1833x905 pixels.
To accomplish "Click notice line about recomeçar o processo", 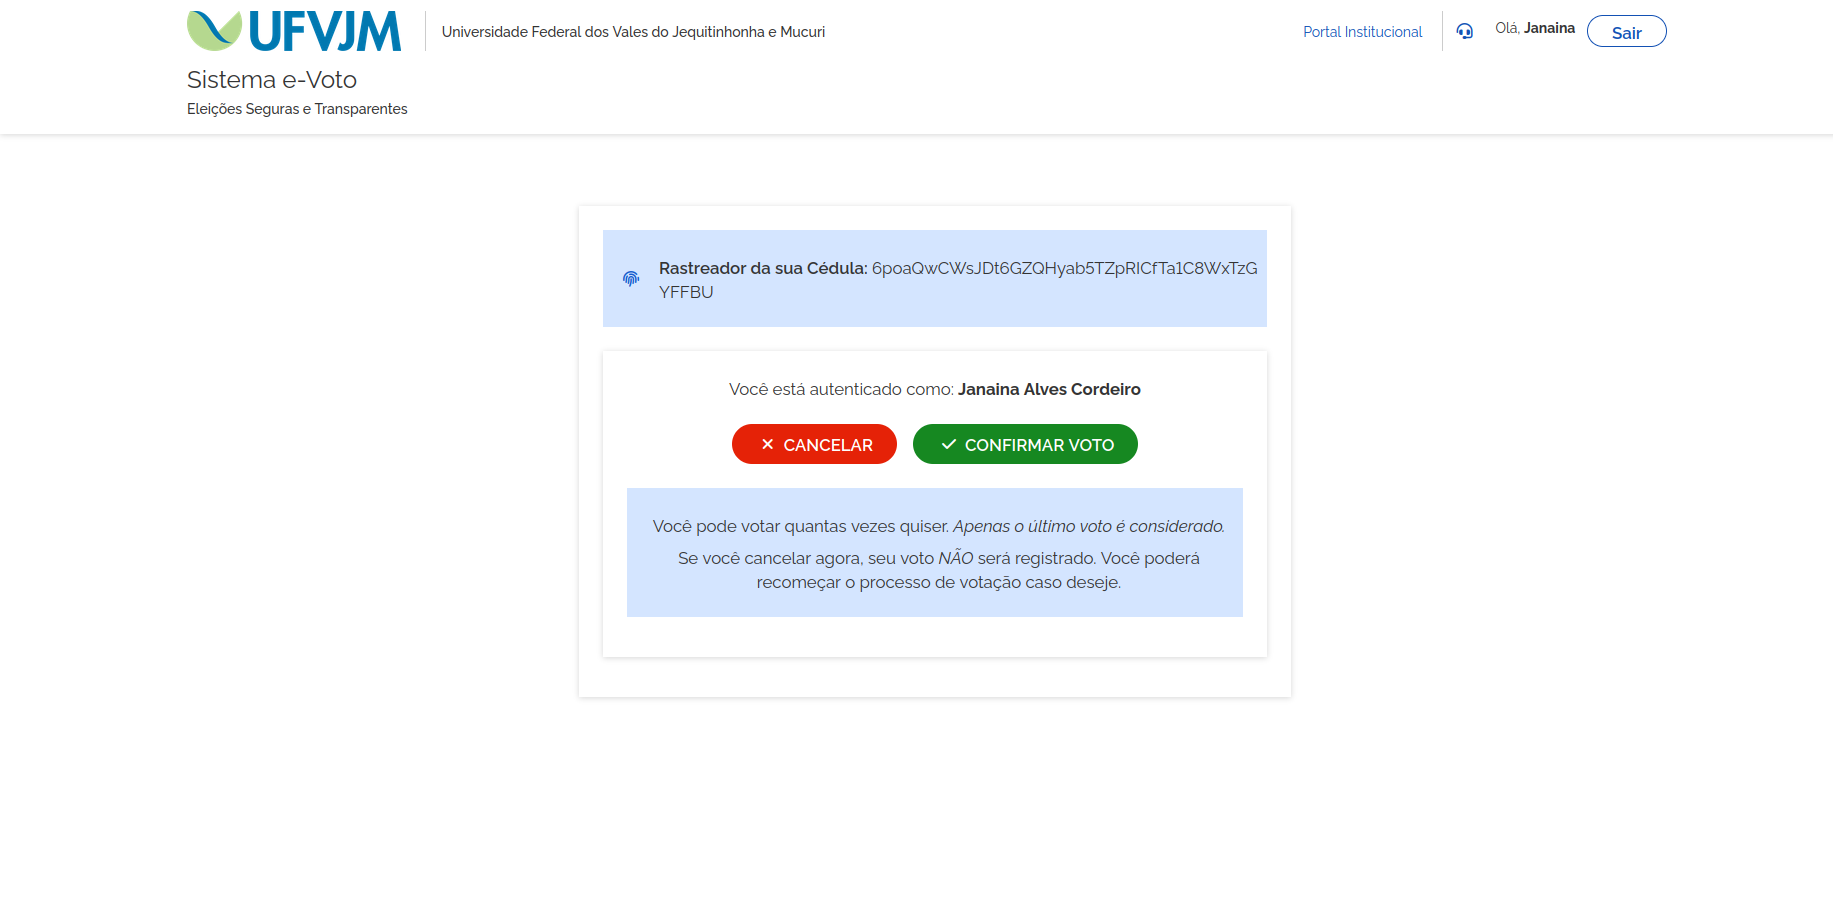I will coord(938,582).
